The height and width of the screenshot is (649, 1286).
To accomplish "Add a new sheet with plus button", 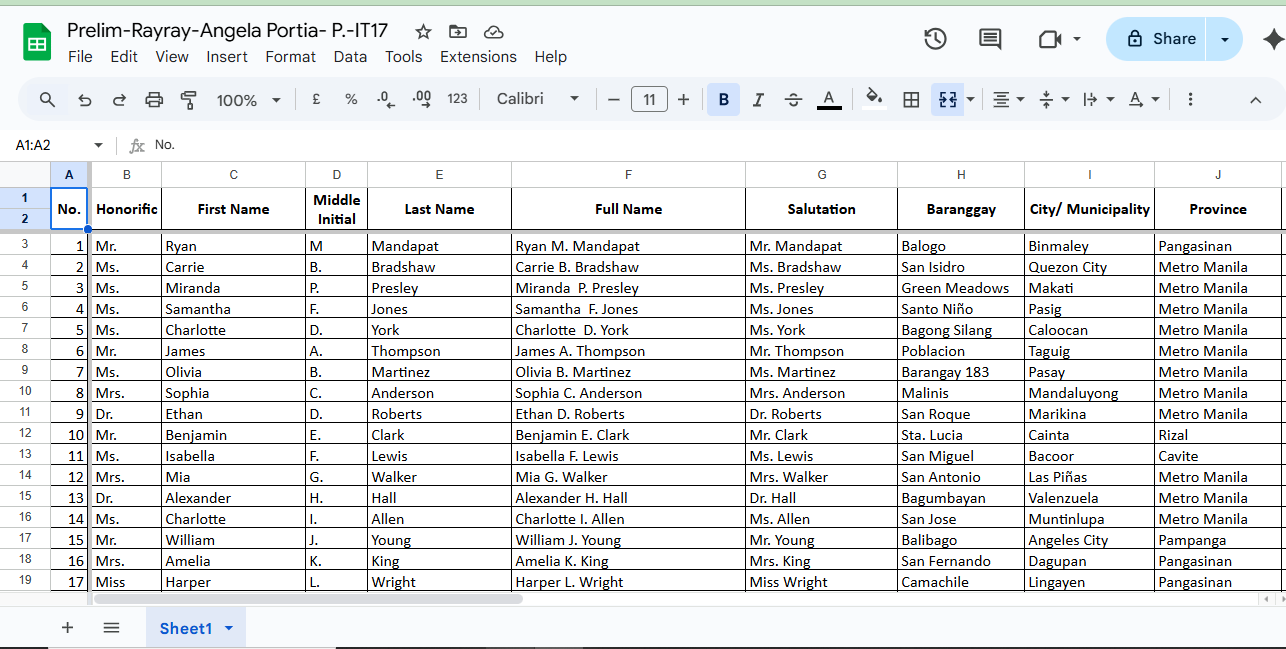I will pyautogui.click(x=68, y=628).
